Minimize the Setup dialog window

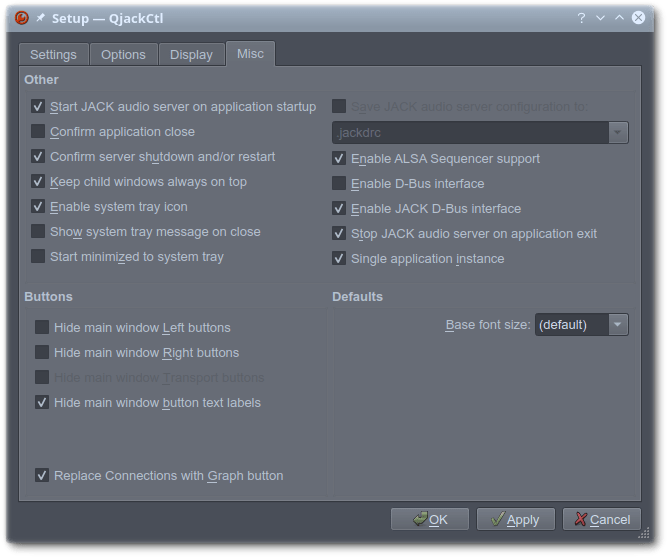pos(600,18)
